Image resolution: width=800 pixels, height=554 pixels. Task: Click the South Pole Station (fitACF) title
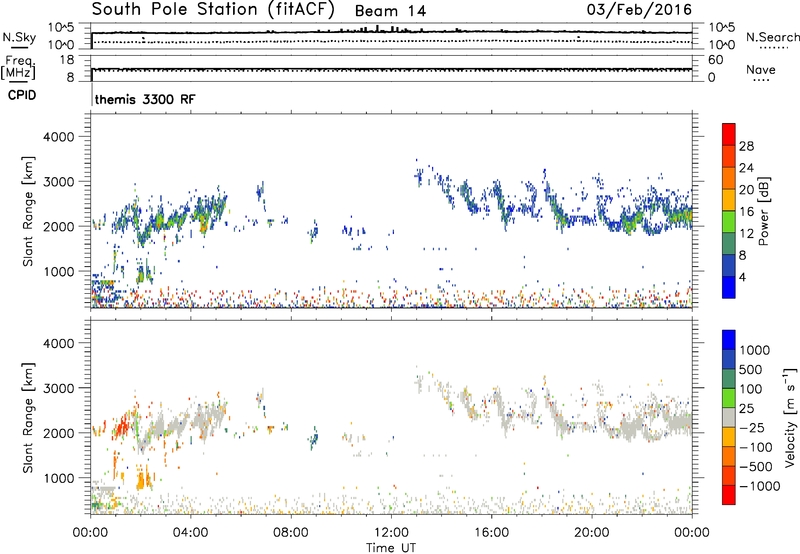213,9
